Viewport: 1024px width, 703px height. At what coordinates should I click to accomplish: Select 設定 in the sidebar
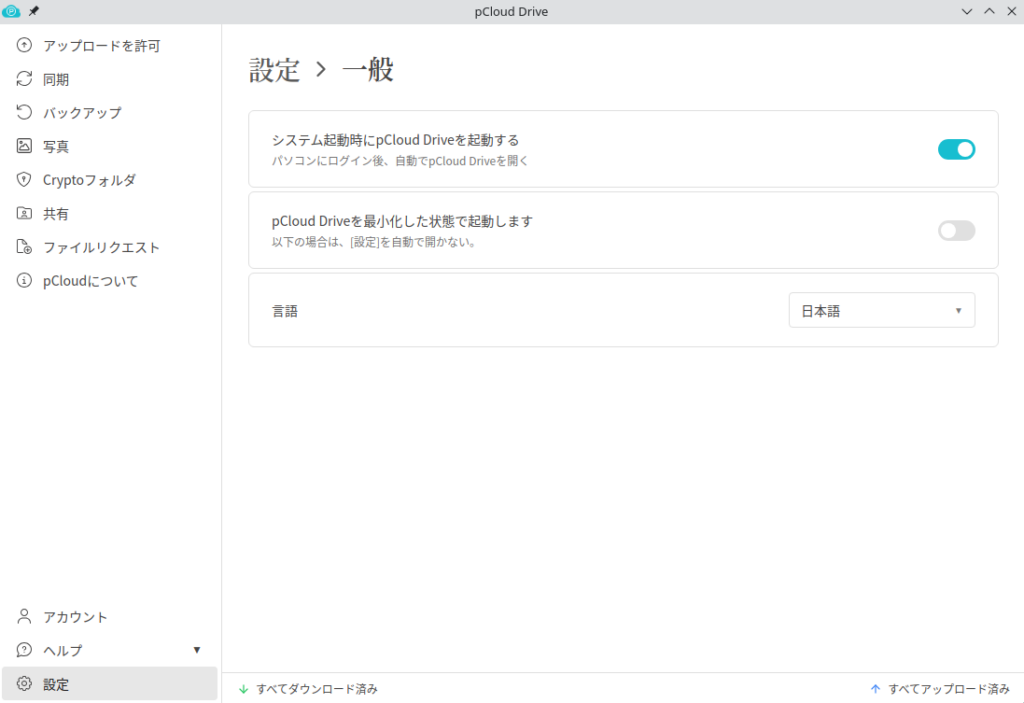[56, 684]
